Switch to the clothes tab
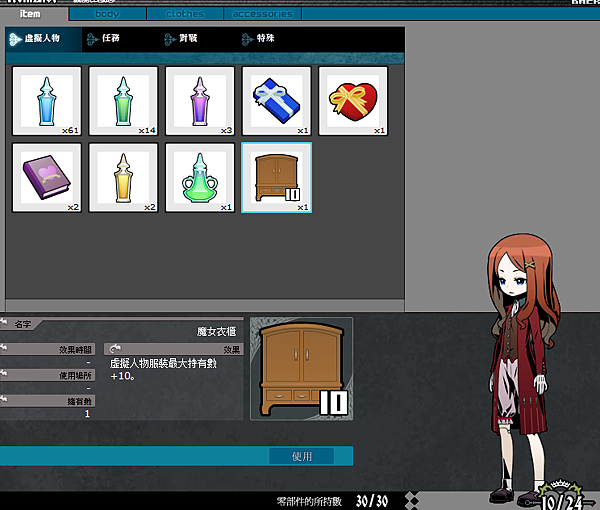600x510 pixels. click(x=185, y=14)
